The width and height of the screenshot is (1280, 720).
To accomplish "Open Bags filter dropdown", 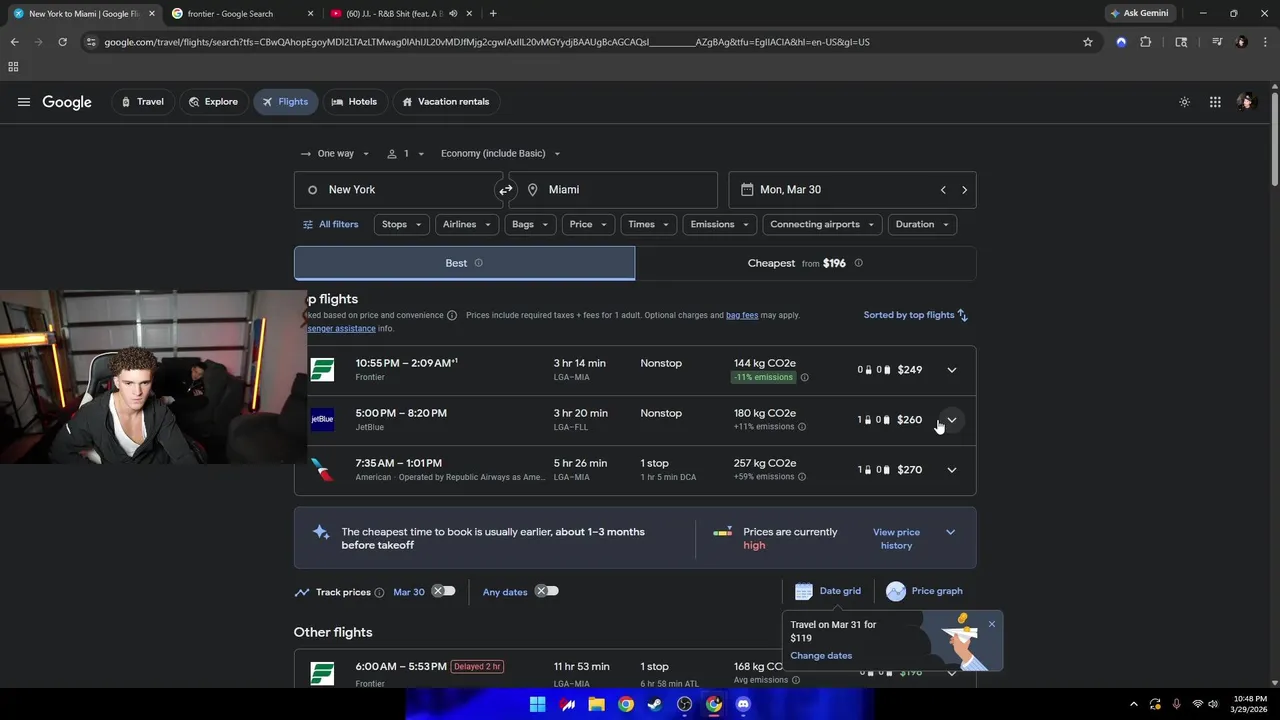I will (530, 225).
